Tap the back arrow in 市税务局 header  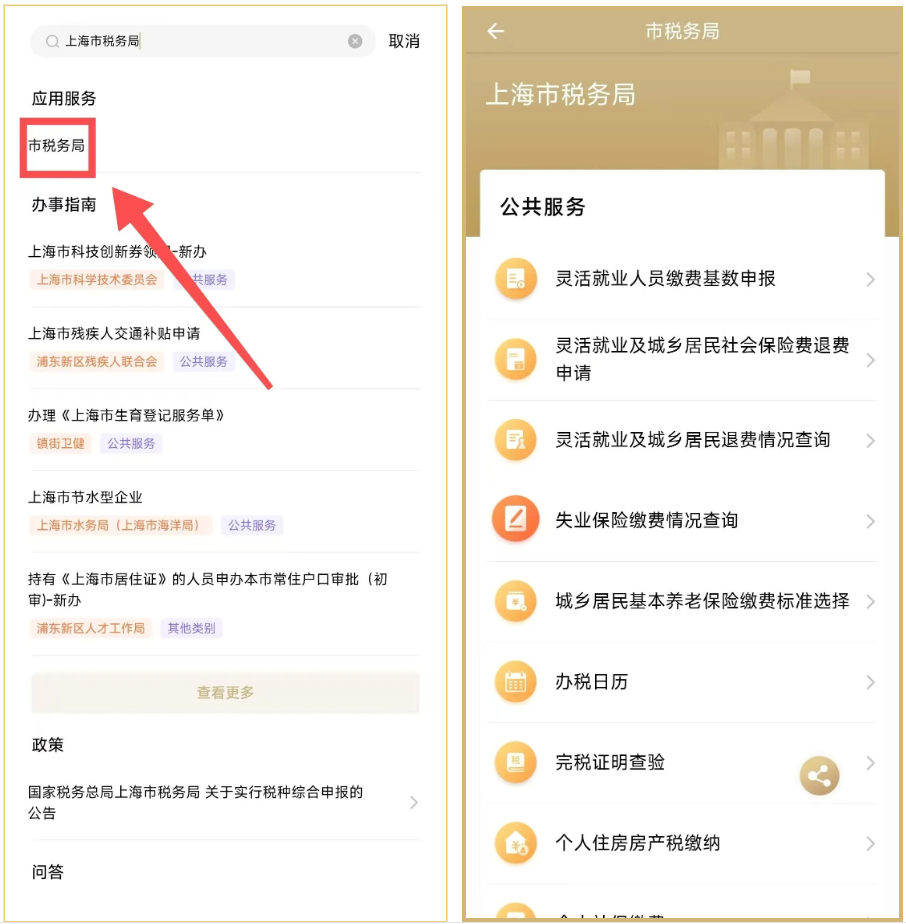[496, 31]
